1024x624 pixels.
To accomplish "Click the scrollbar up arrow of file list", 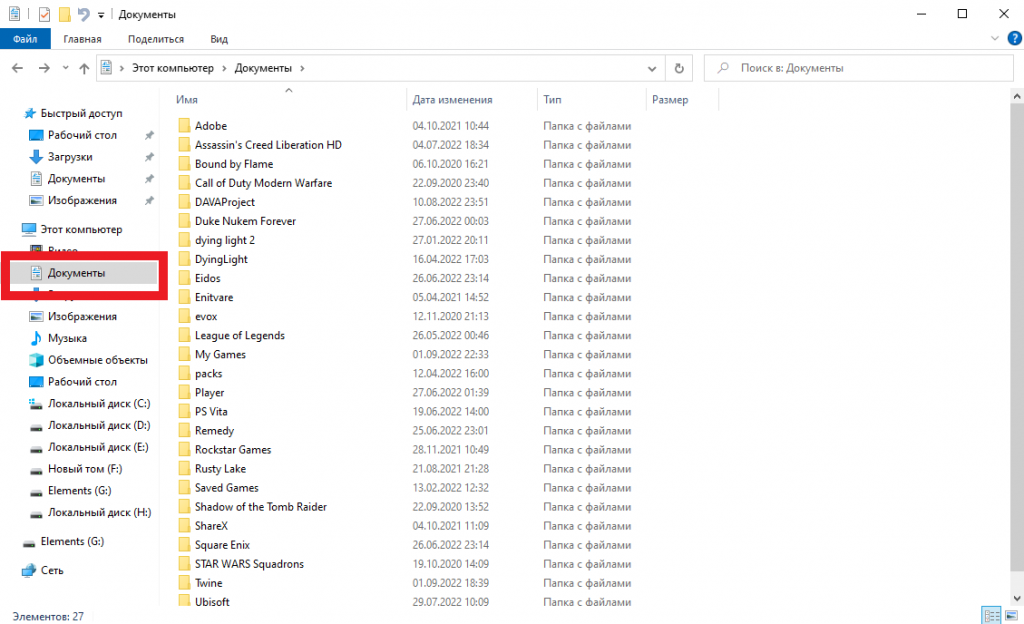I will coord(1017,96).
